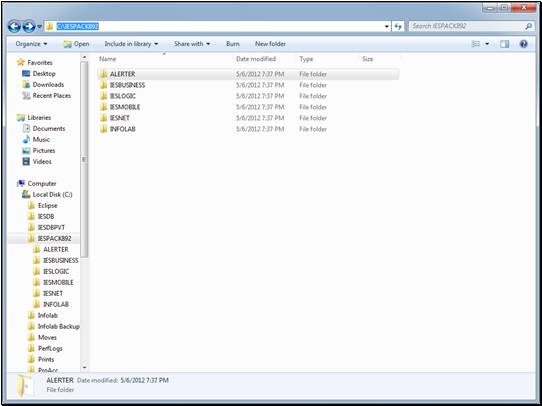Screen dimensions: 542x406
Task: Click the Back navigation arrow
Action: 14,26
